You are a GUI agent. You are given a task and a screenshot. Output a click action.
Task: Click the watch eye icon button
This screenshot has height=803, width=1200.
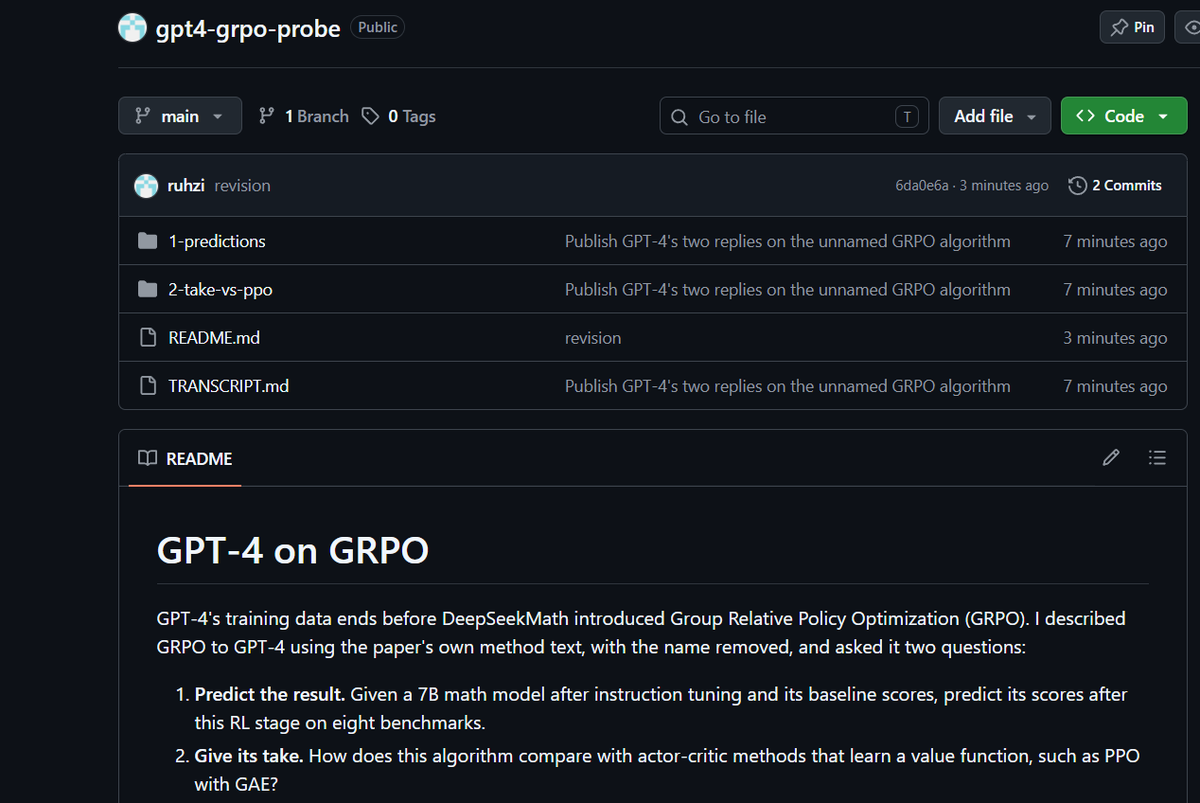click(1190, 27)
